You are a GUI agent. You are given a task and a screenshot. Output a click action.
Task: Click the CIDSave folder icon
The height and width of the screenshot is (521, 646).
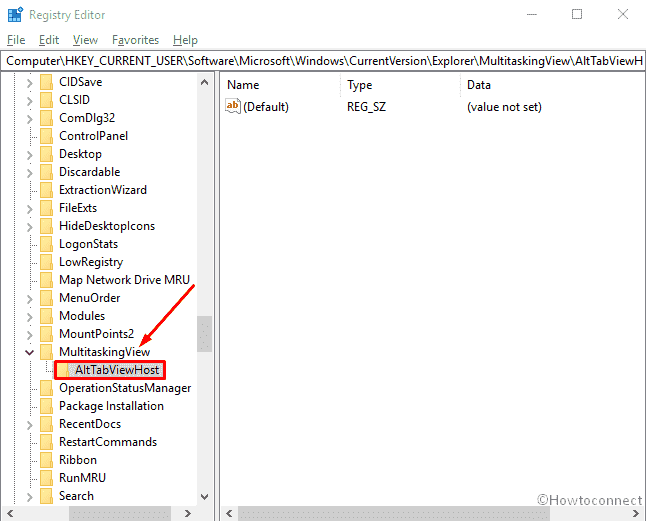pos(47,82)
